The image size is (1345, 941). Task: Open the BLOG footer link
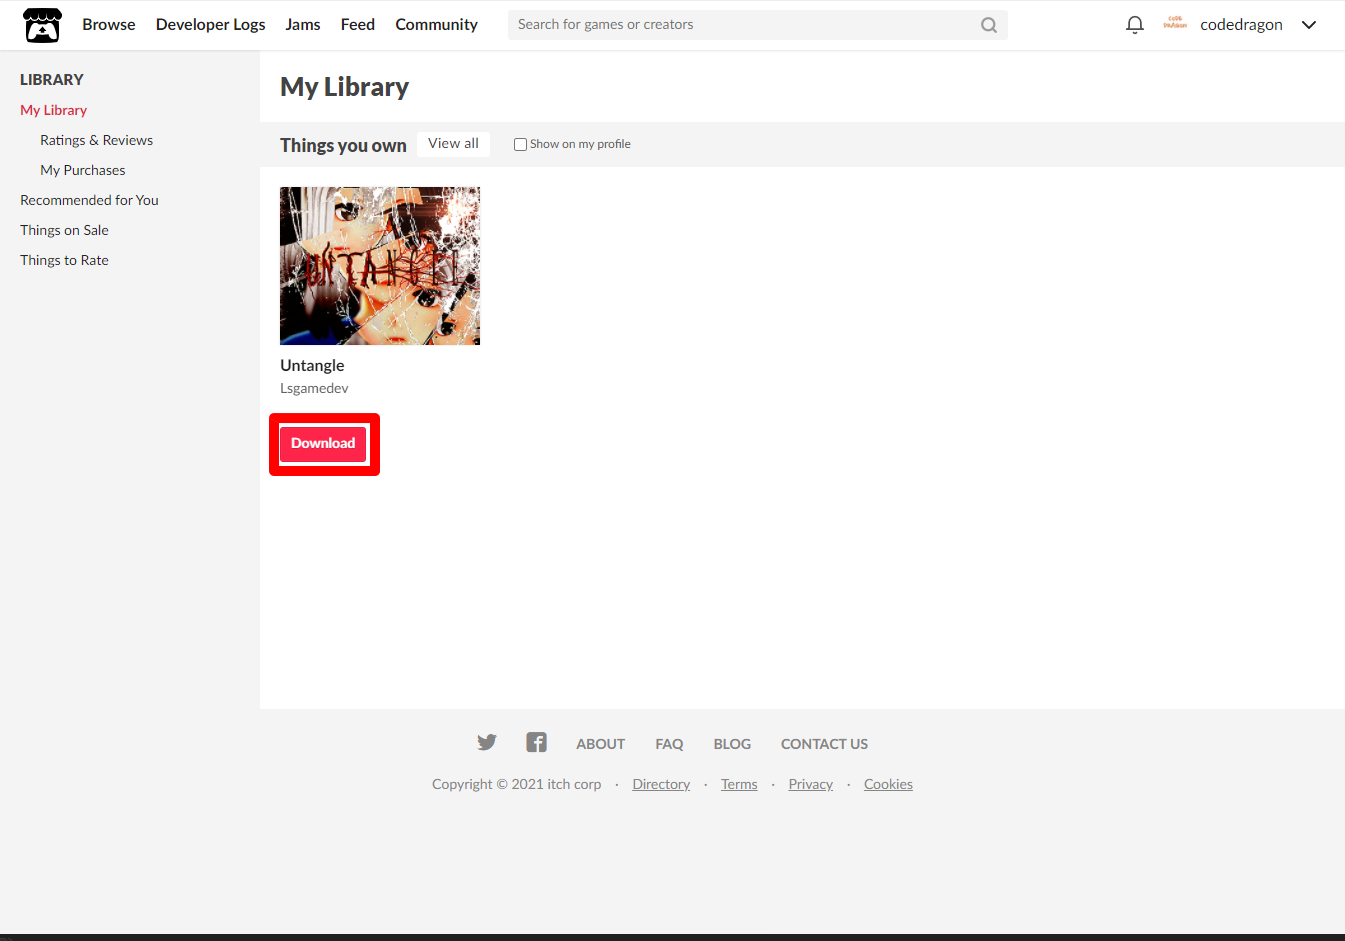[x=732, y=744]
